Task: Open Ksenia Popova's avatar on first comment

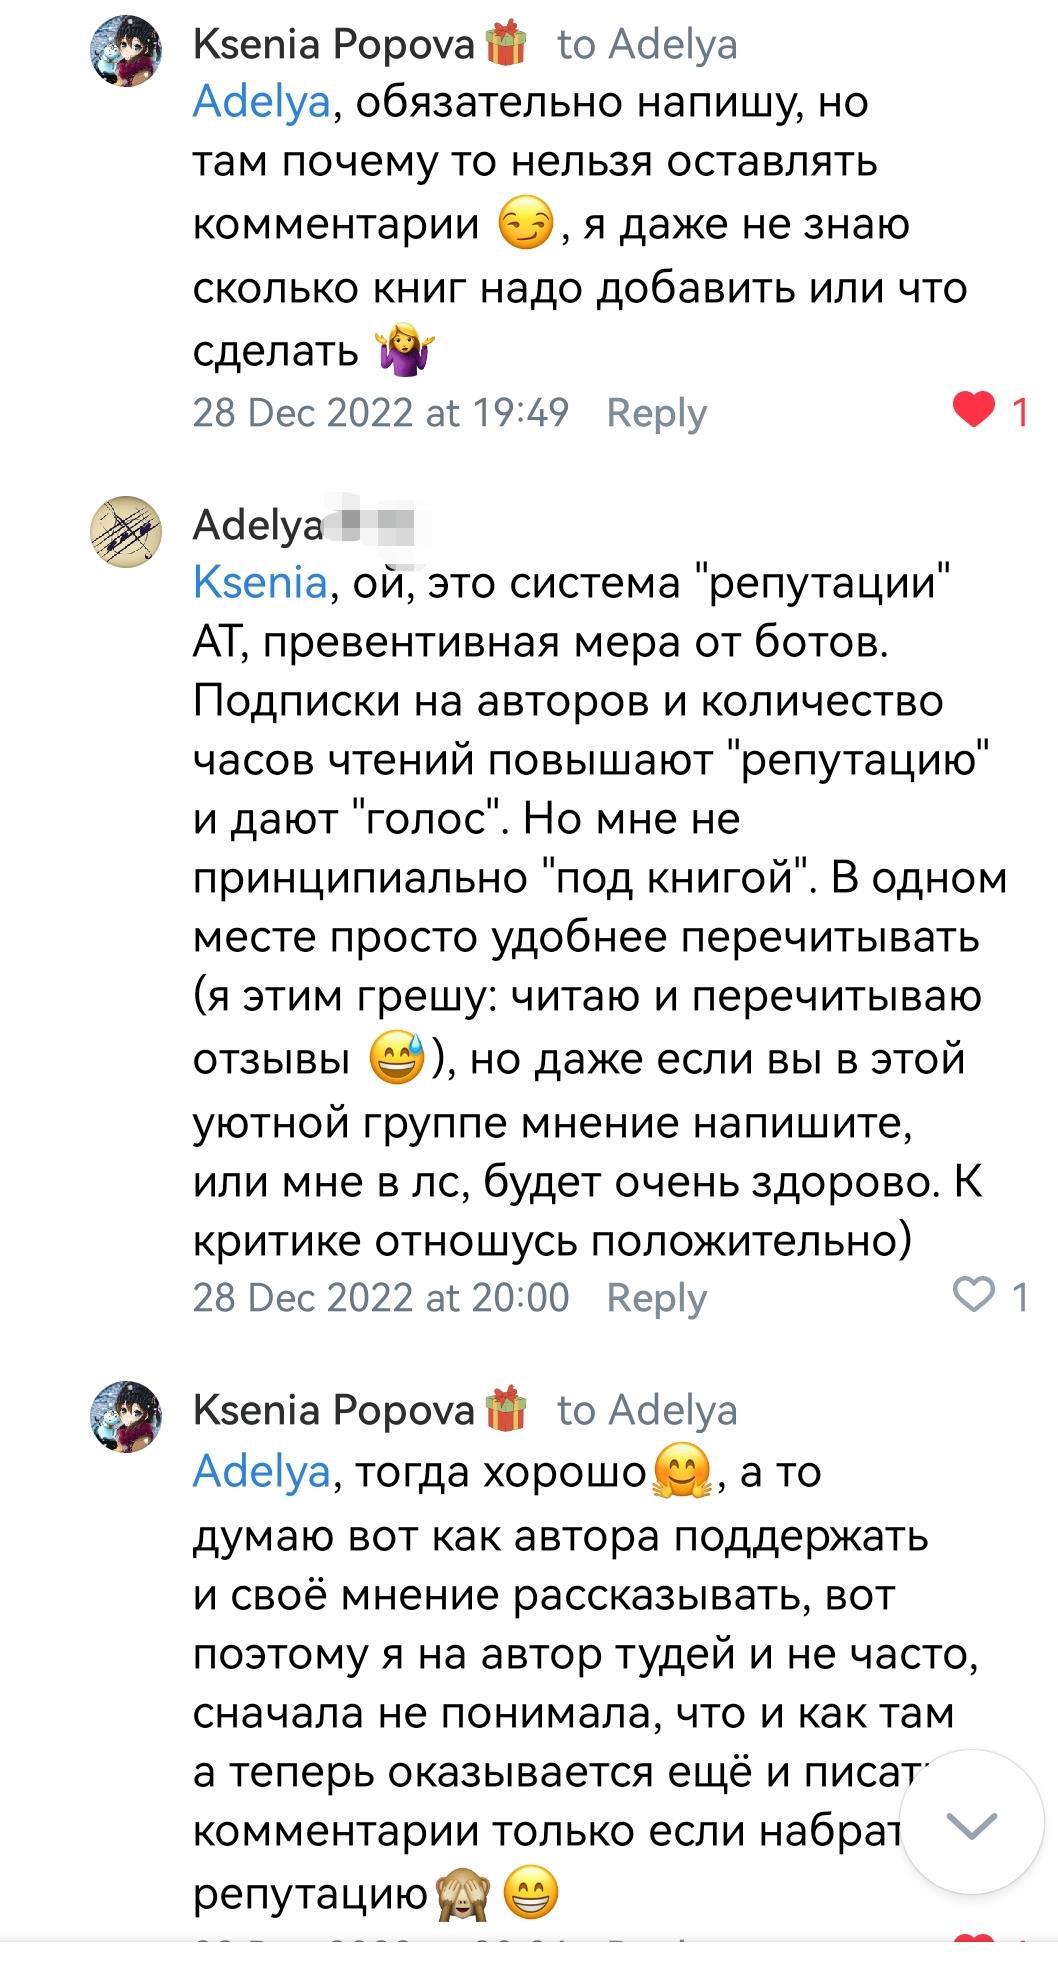Action: tap(126, 52)
